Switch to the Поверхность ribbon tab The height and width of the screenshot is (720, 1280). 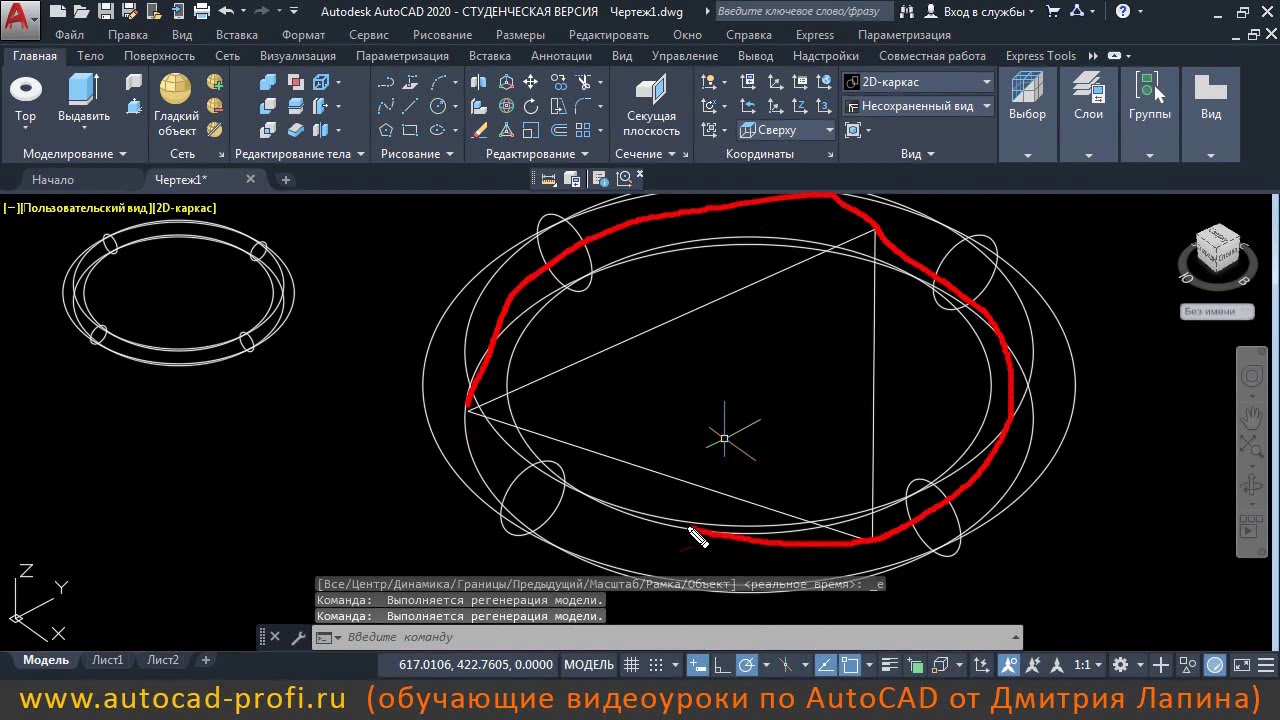point(159,56)
